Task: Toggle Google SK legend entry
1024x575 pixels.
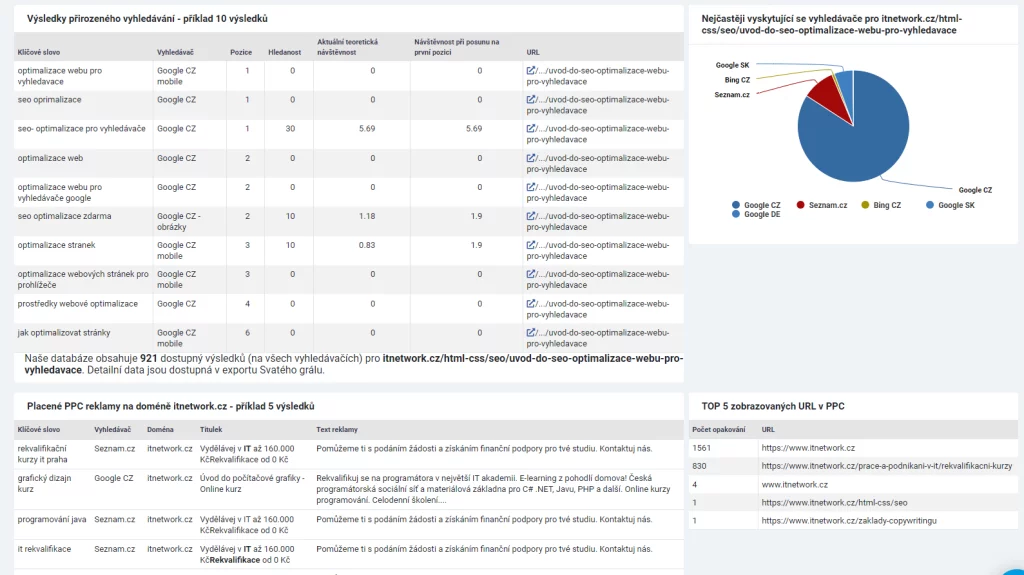Action: pyautogui.click(x=950, y=205)
